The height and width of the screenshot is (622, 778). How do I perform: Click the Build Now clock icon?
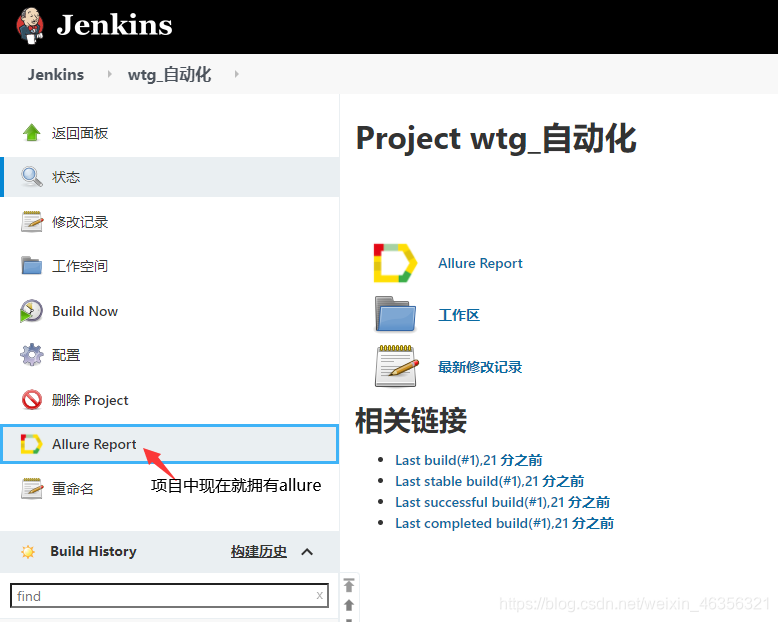(x=31, y=311)
